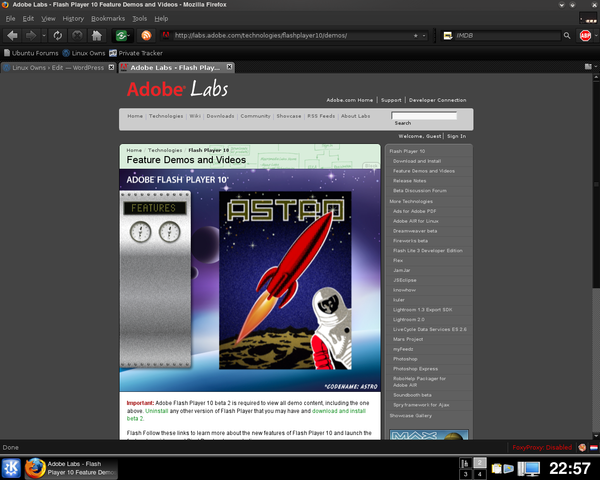Click the Adblock Plus ABP icon
Viewport: 600px width, 480px height.
point(585,36)
